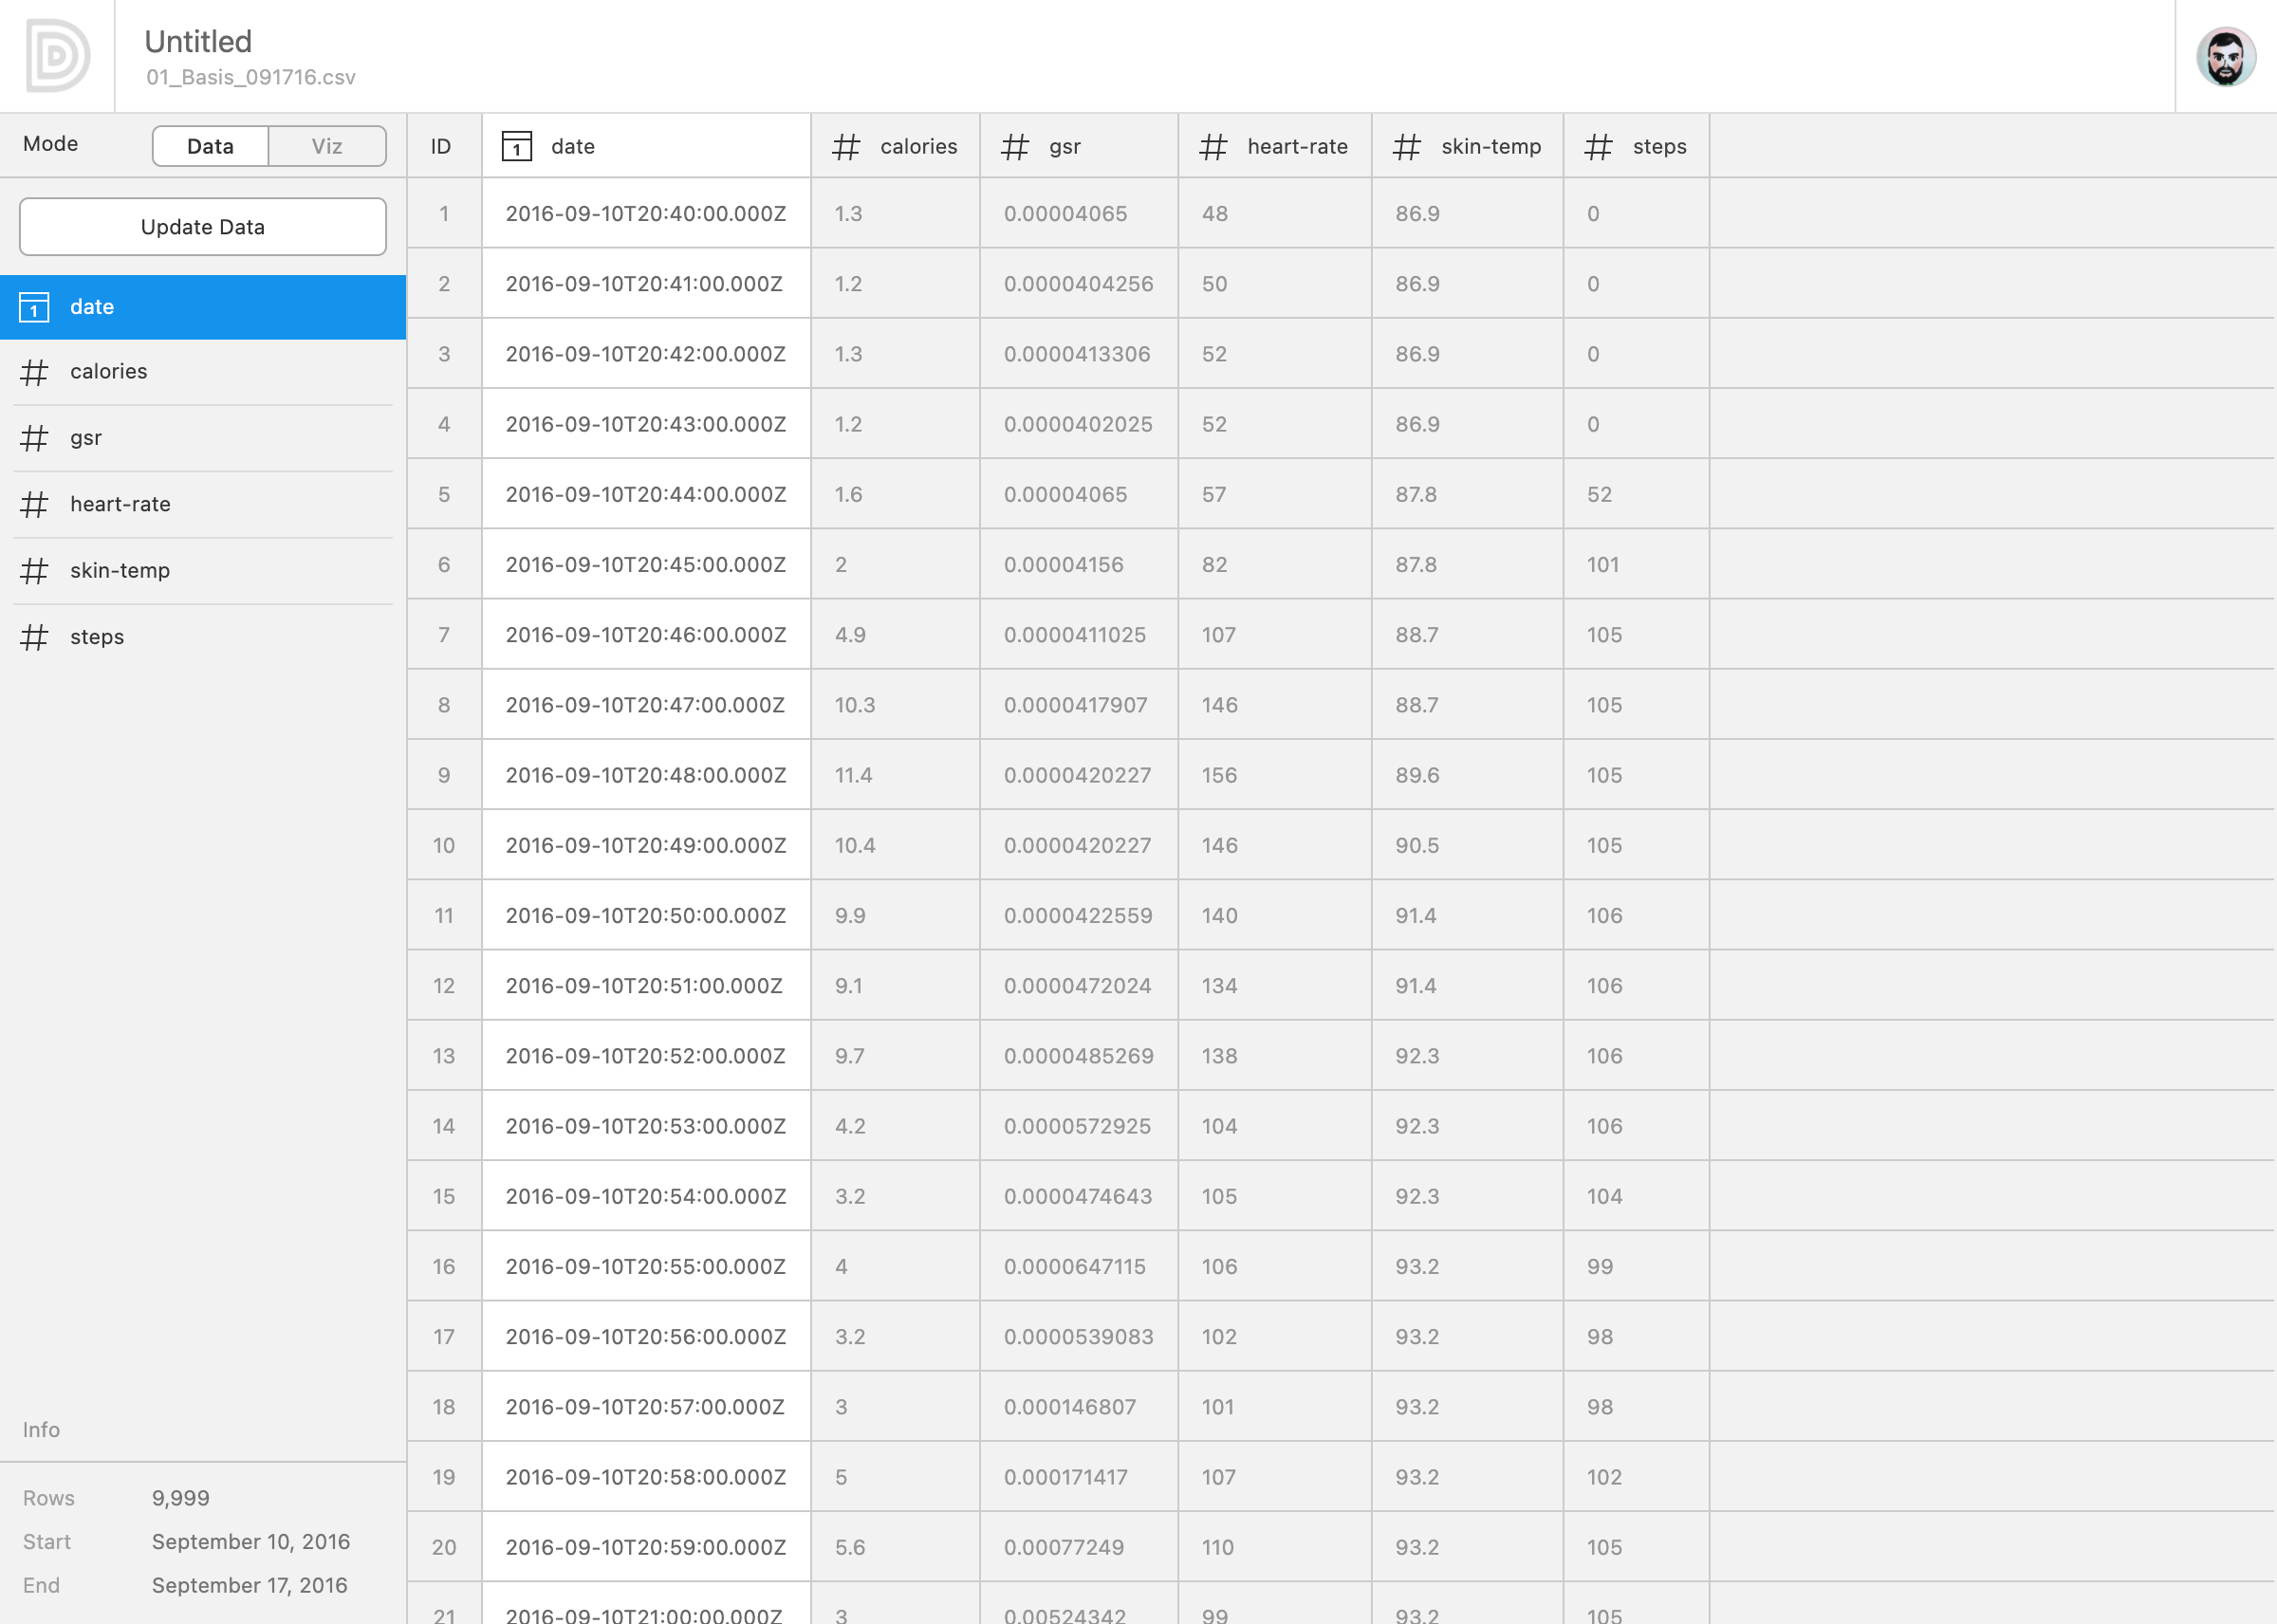Click the hash icon in gsr column header

[x=1015, y=147]
